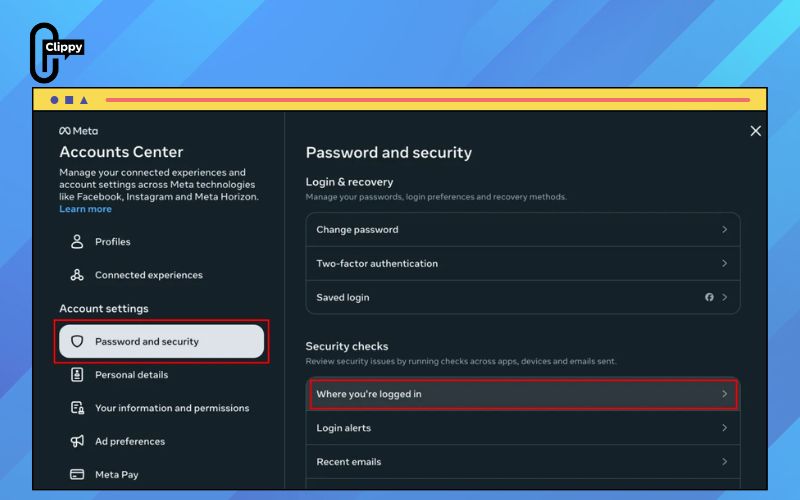Open the Where you're logged in chevron
This screenshot has width=800, height=500.
(724, 394)
